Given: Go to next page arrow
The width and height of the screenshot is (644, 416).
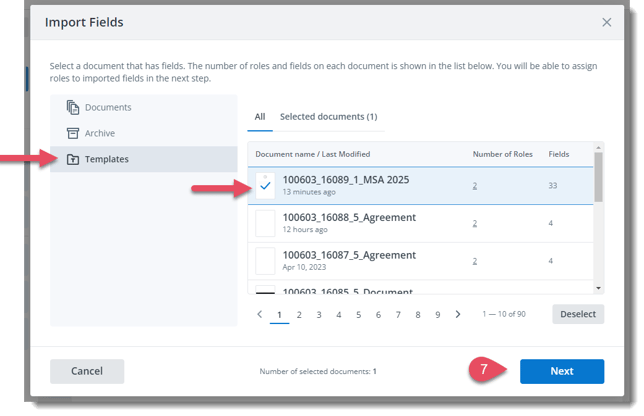Looking at the screenshot, I should coord(458,315).
